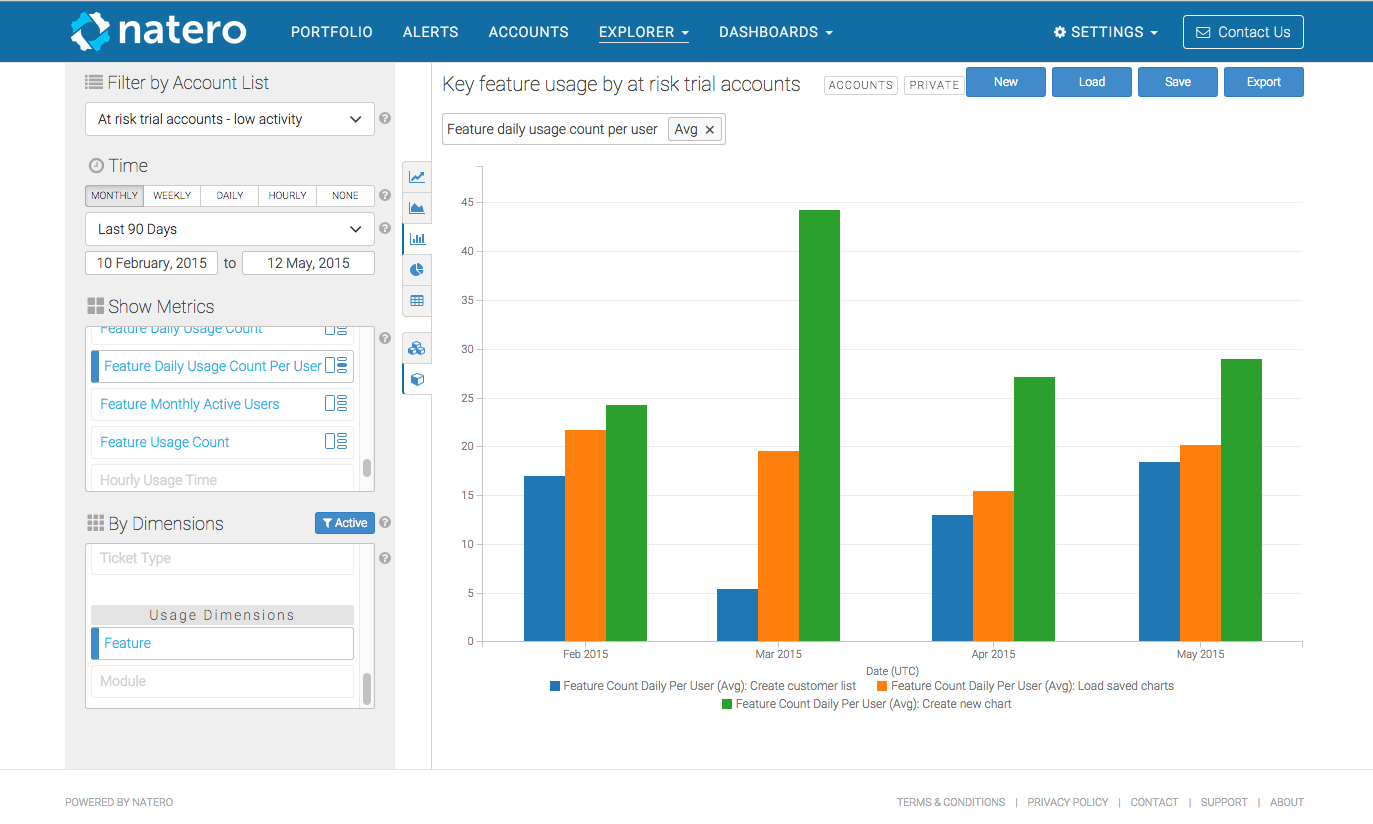The width and height of the screenshot is (1373, 824).
Task: Set time granularity to DAILY
Action: (230, 196)
